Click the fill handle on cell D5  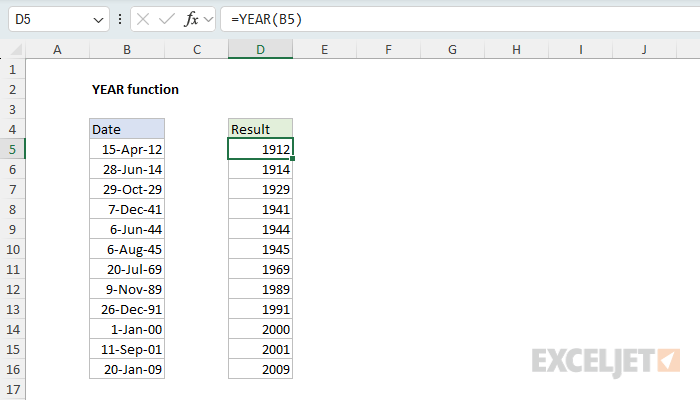pyautogui.click(x=293, y=159)
